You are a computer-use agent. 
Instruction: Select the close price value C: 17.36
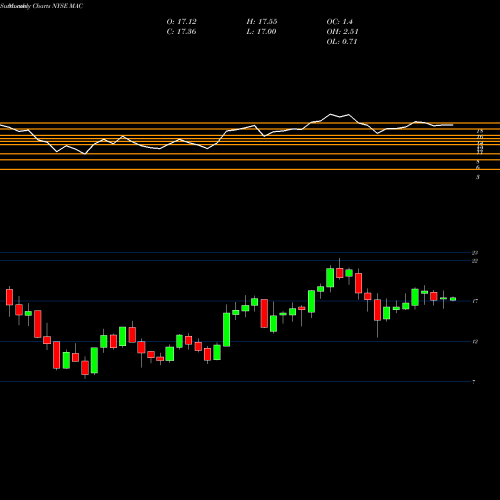point(181,32)
